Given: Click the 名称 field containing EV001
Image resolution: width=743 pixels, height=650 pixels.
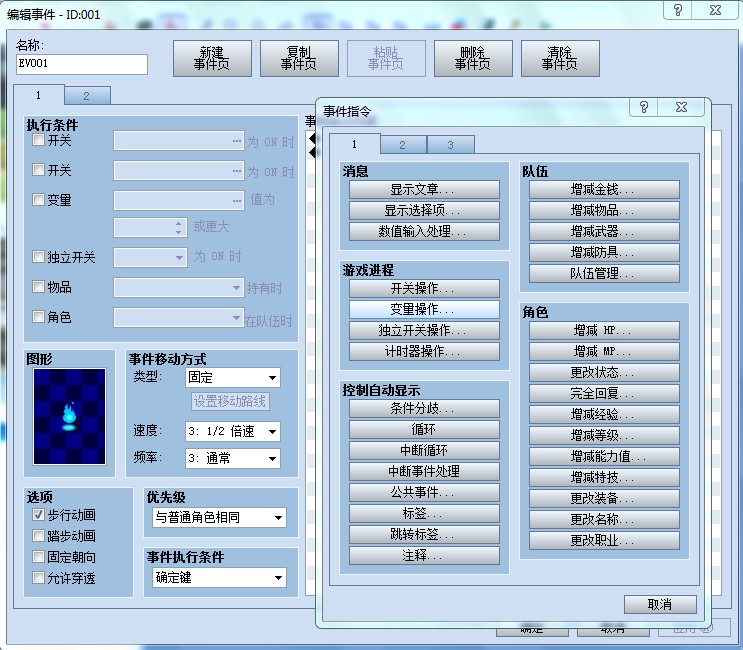Looking at the screenshot, I should tap(82, 64).
